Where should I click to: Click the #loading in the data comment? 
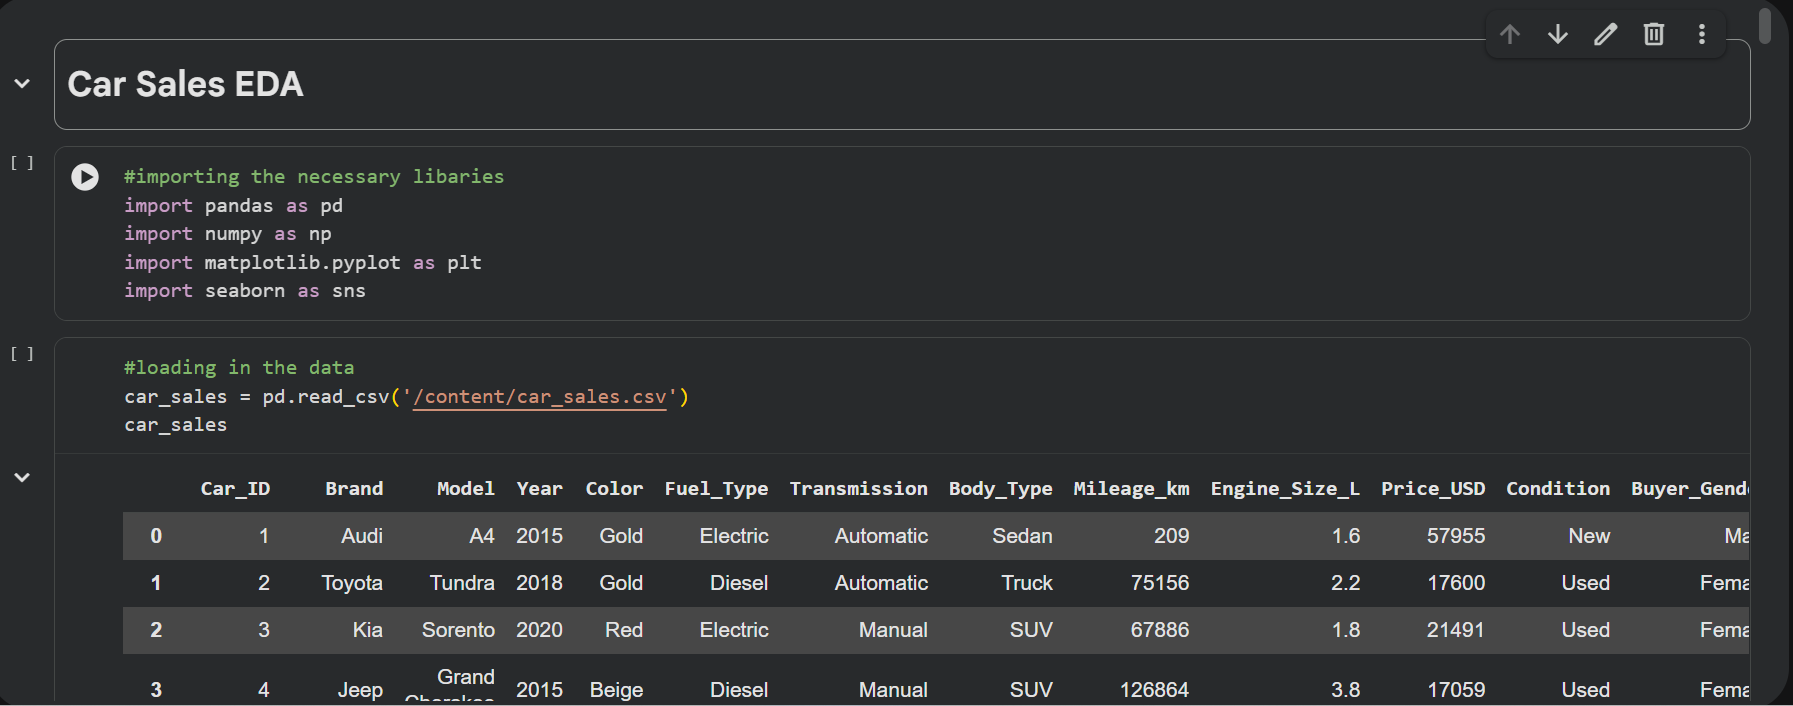point(239,368)
